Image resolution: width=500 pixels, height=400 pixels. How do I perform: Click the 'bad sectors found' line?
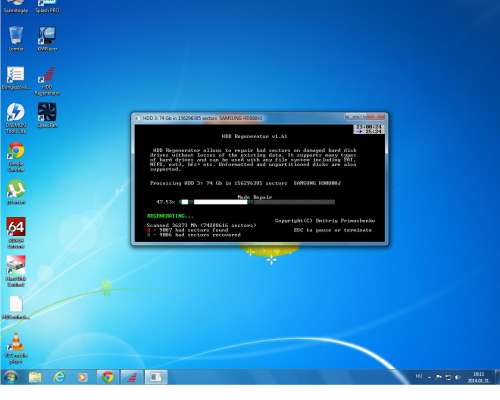pos(188,230)
